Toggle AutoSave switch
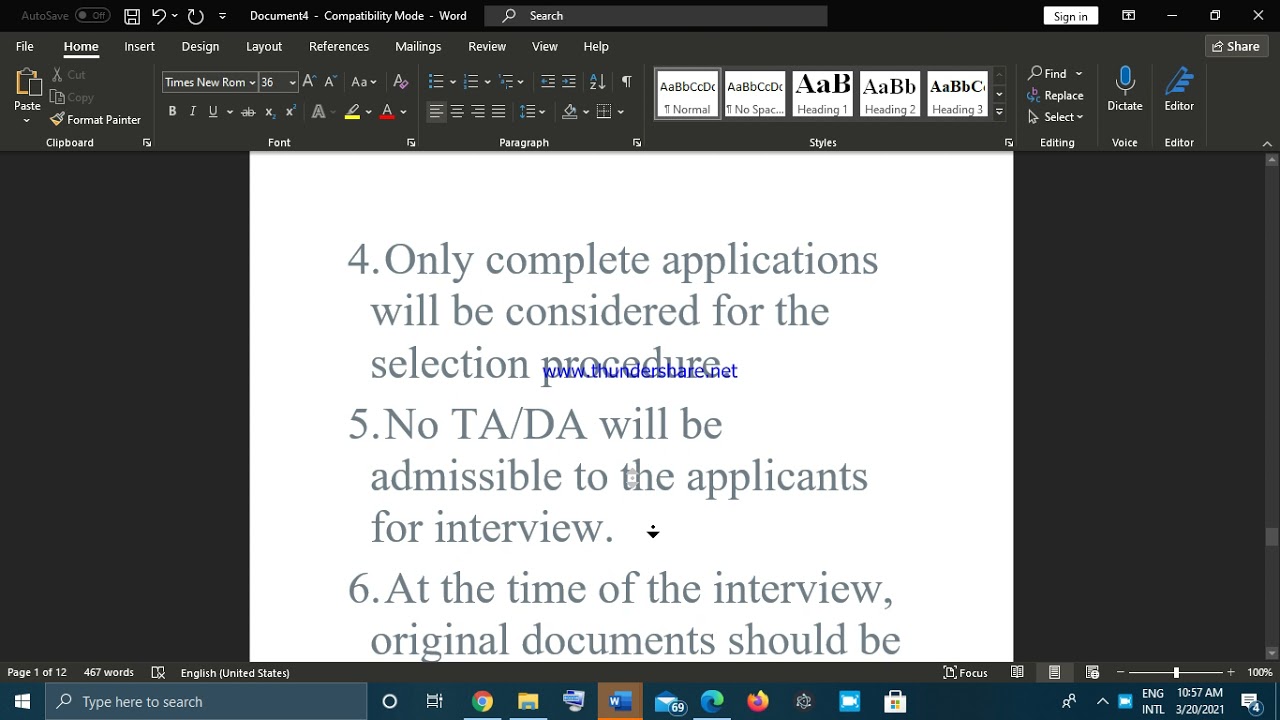This screenshot has height=720, width=1280. point(93,16)
